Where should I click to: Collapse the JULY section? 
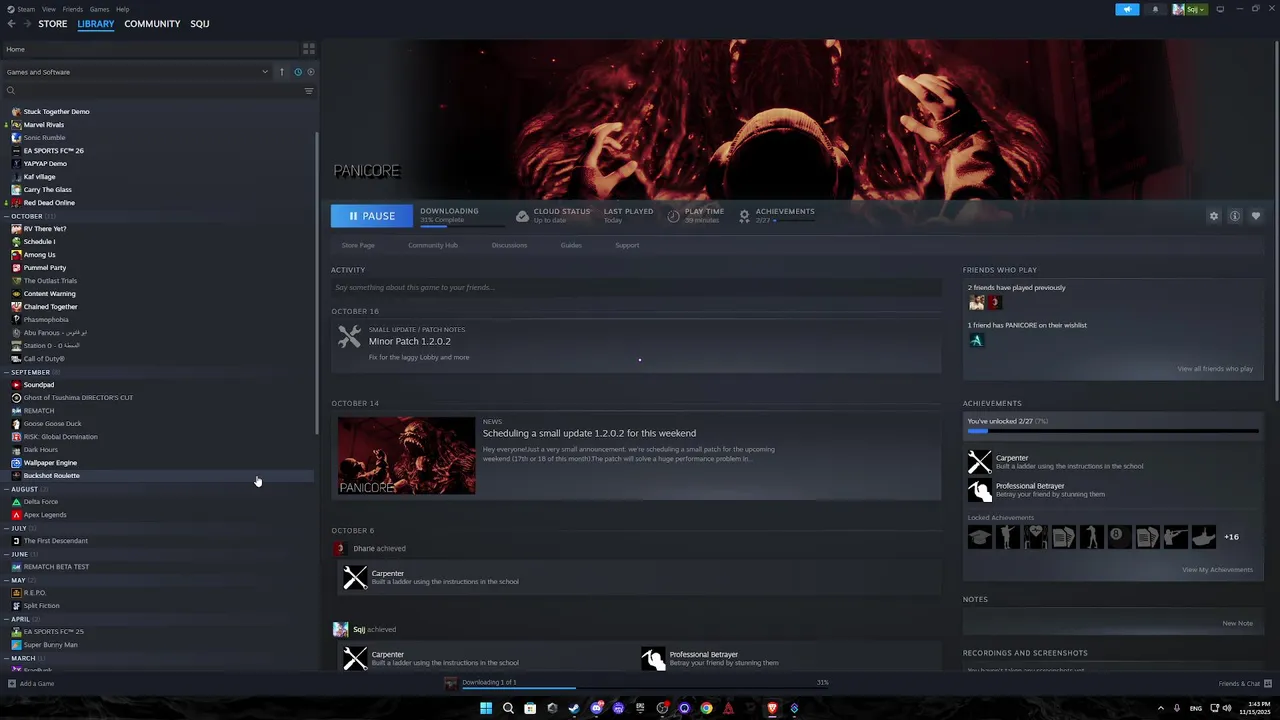pos(7,528)
